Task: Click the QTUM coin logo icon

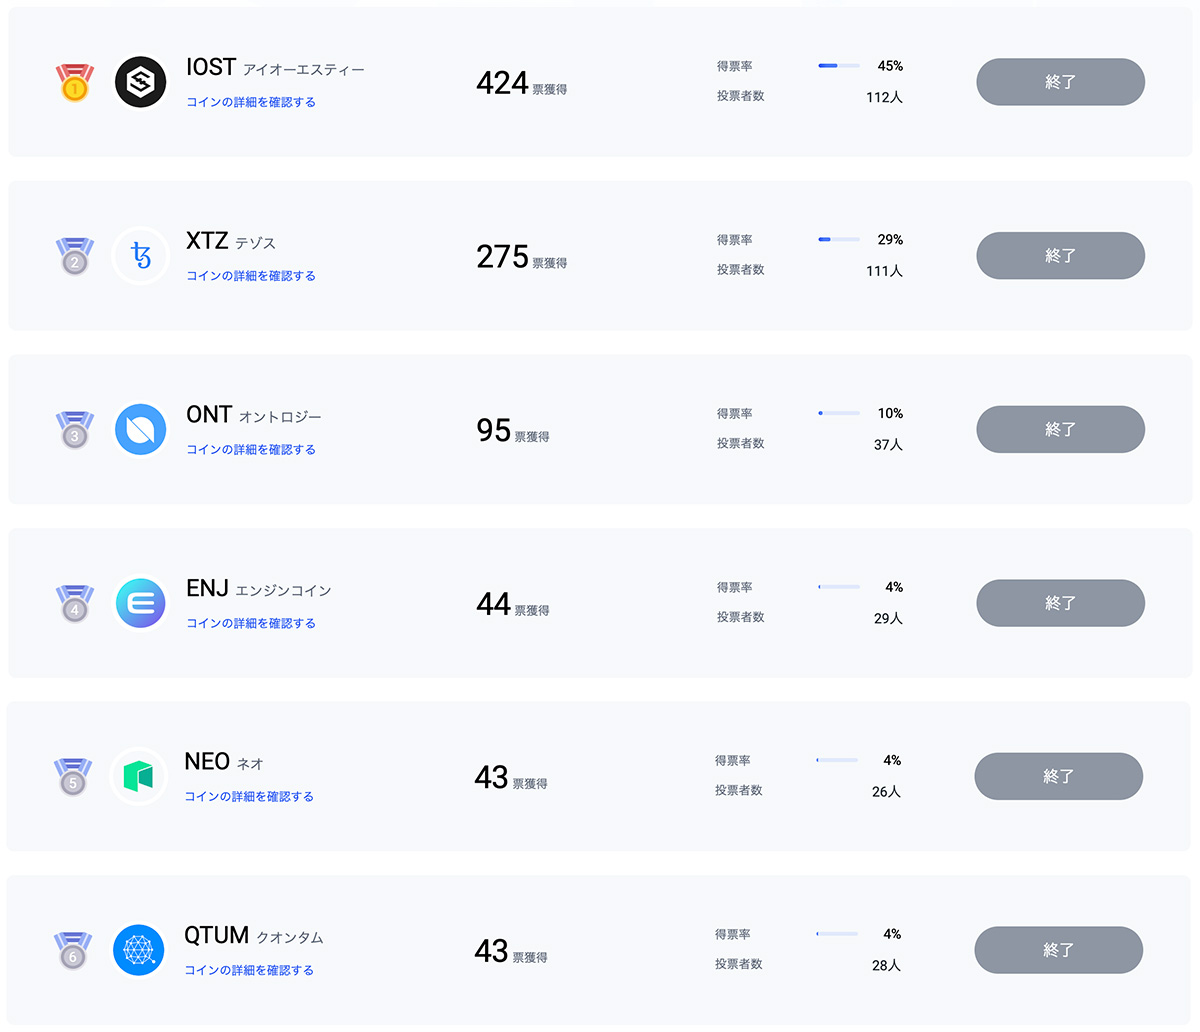Action: pyautogui.click(x=138, y=950)
